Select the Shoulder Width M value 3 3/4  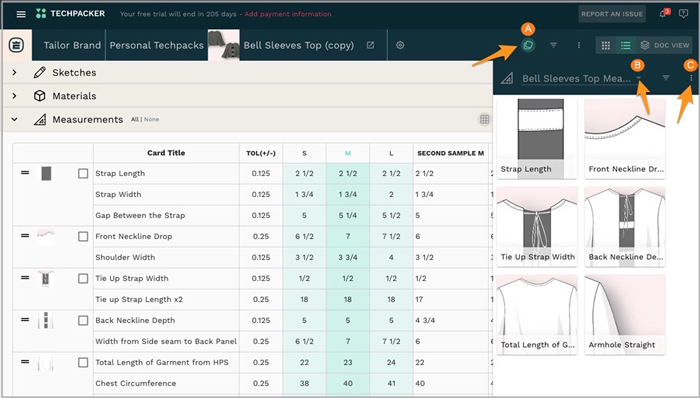click(348, 257)
